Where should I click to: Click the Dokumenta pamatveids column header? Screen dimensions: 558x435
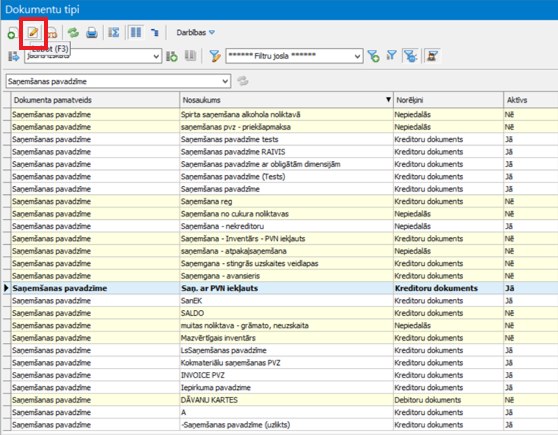click(x=95, y=100)
